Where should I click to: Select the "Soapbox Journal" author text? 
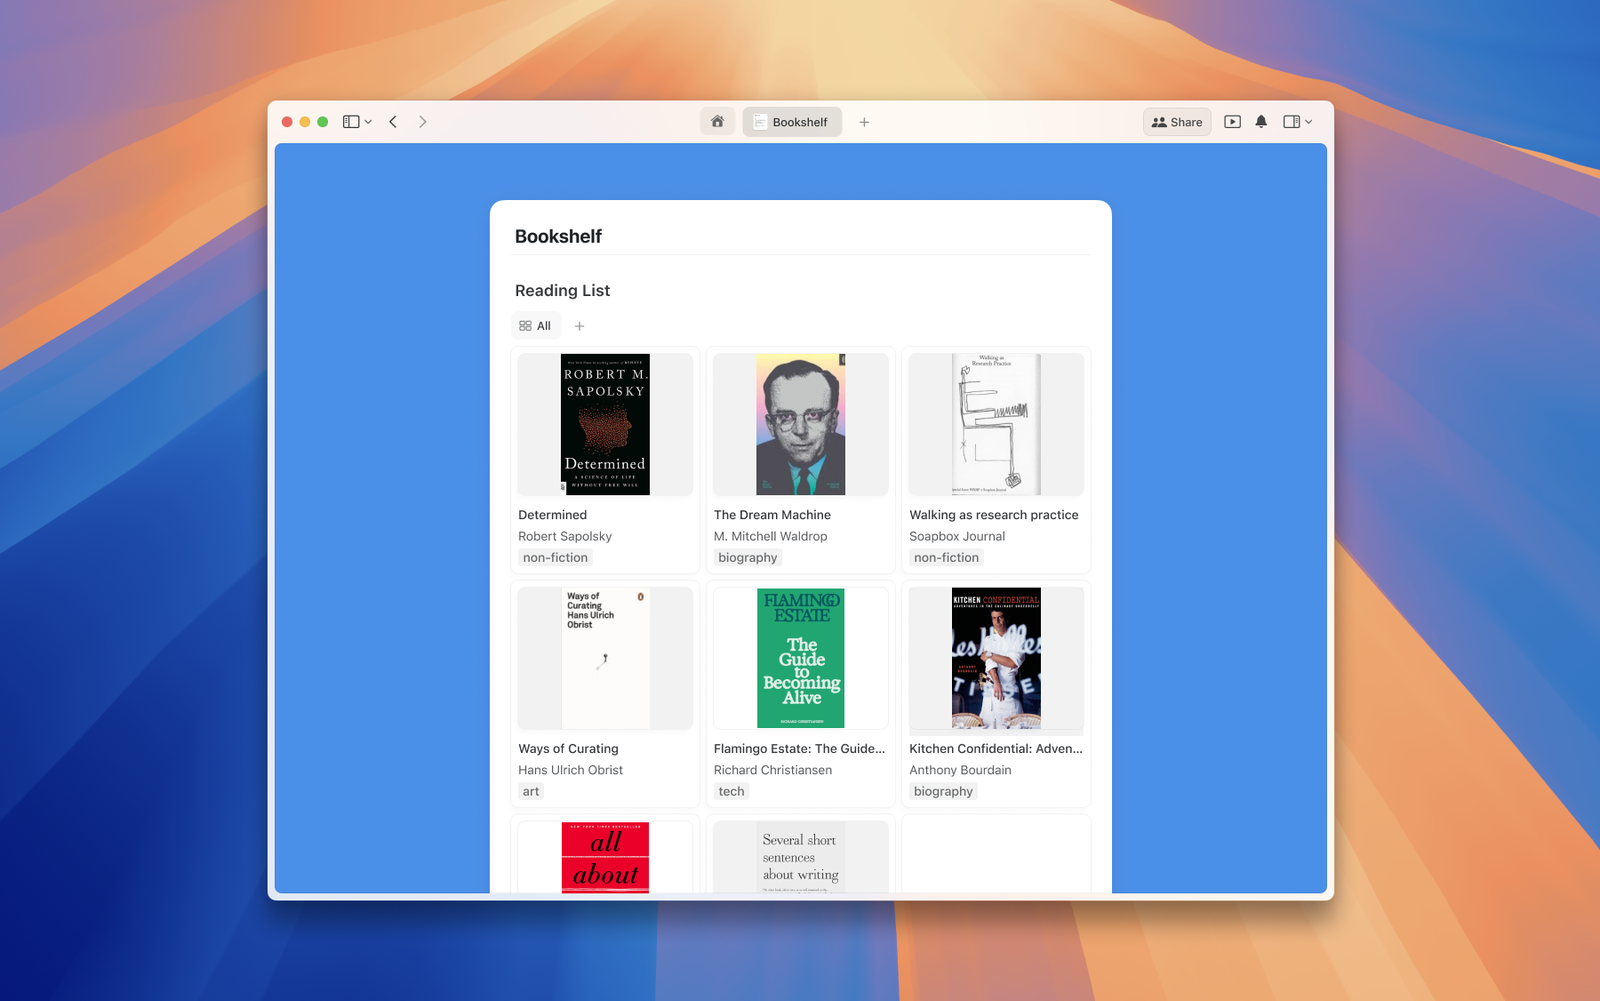coord(957,537)
